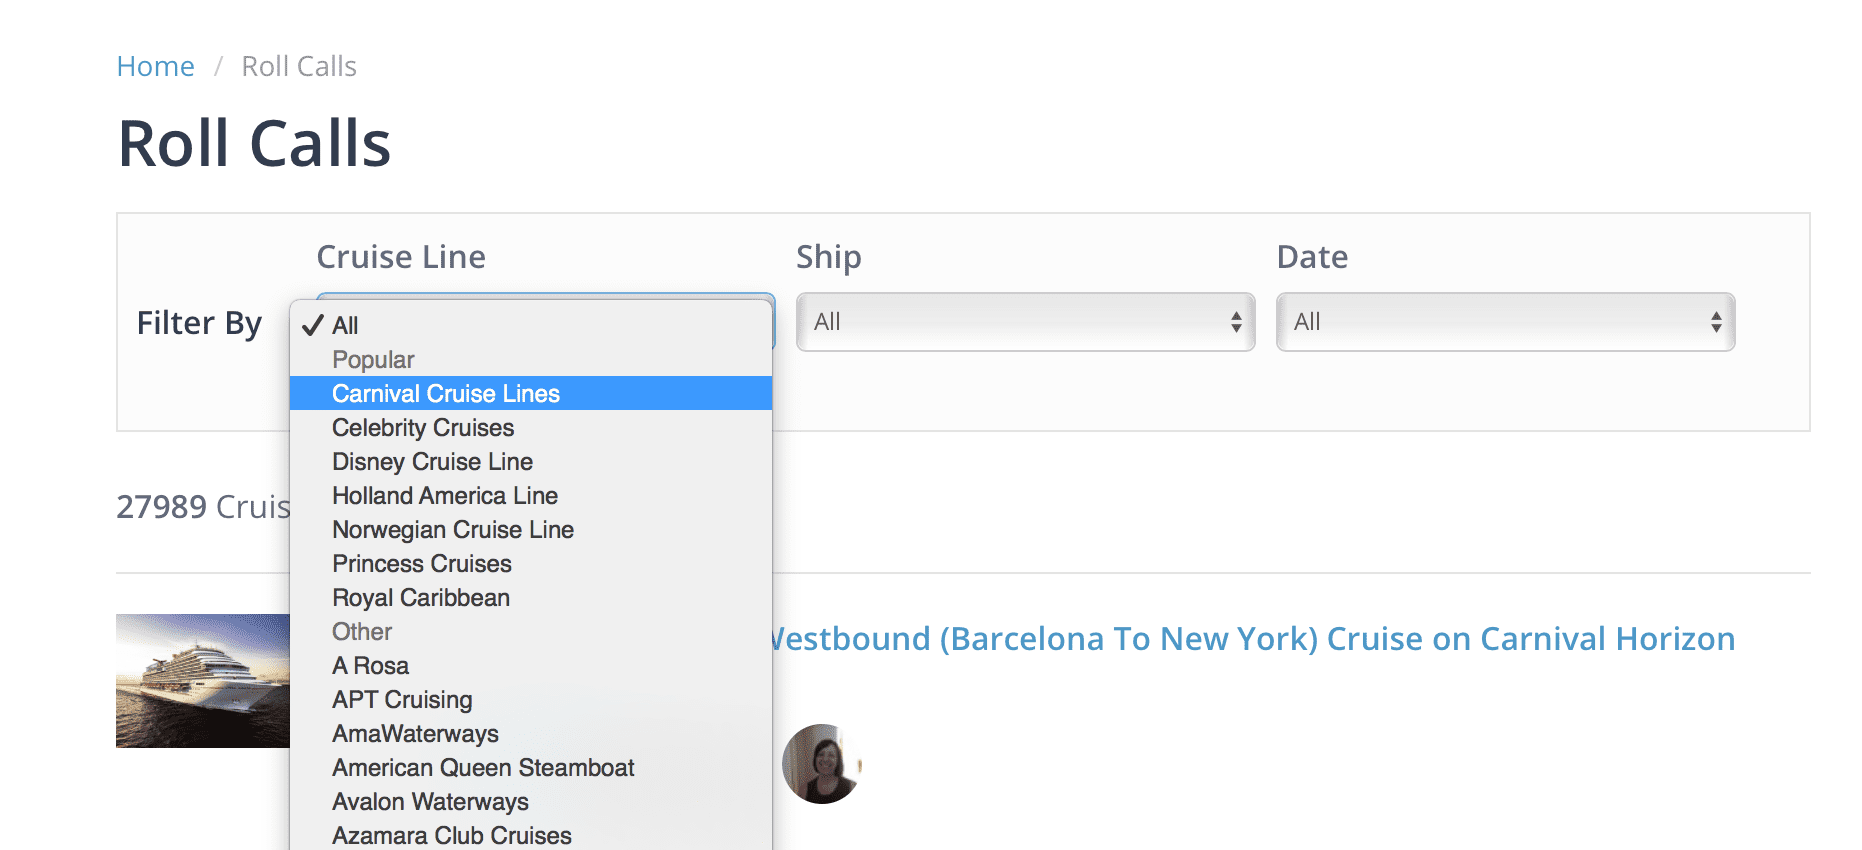Select AmaWaterways option
Screen dimensions: 1862x850
[530, 733]
